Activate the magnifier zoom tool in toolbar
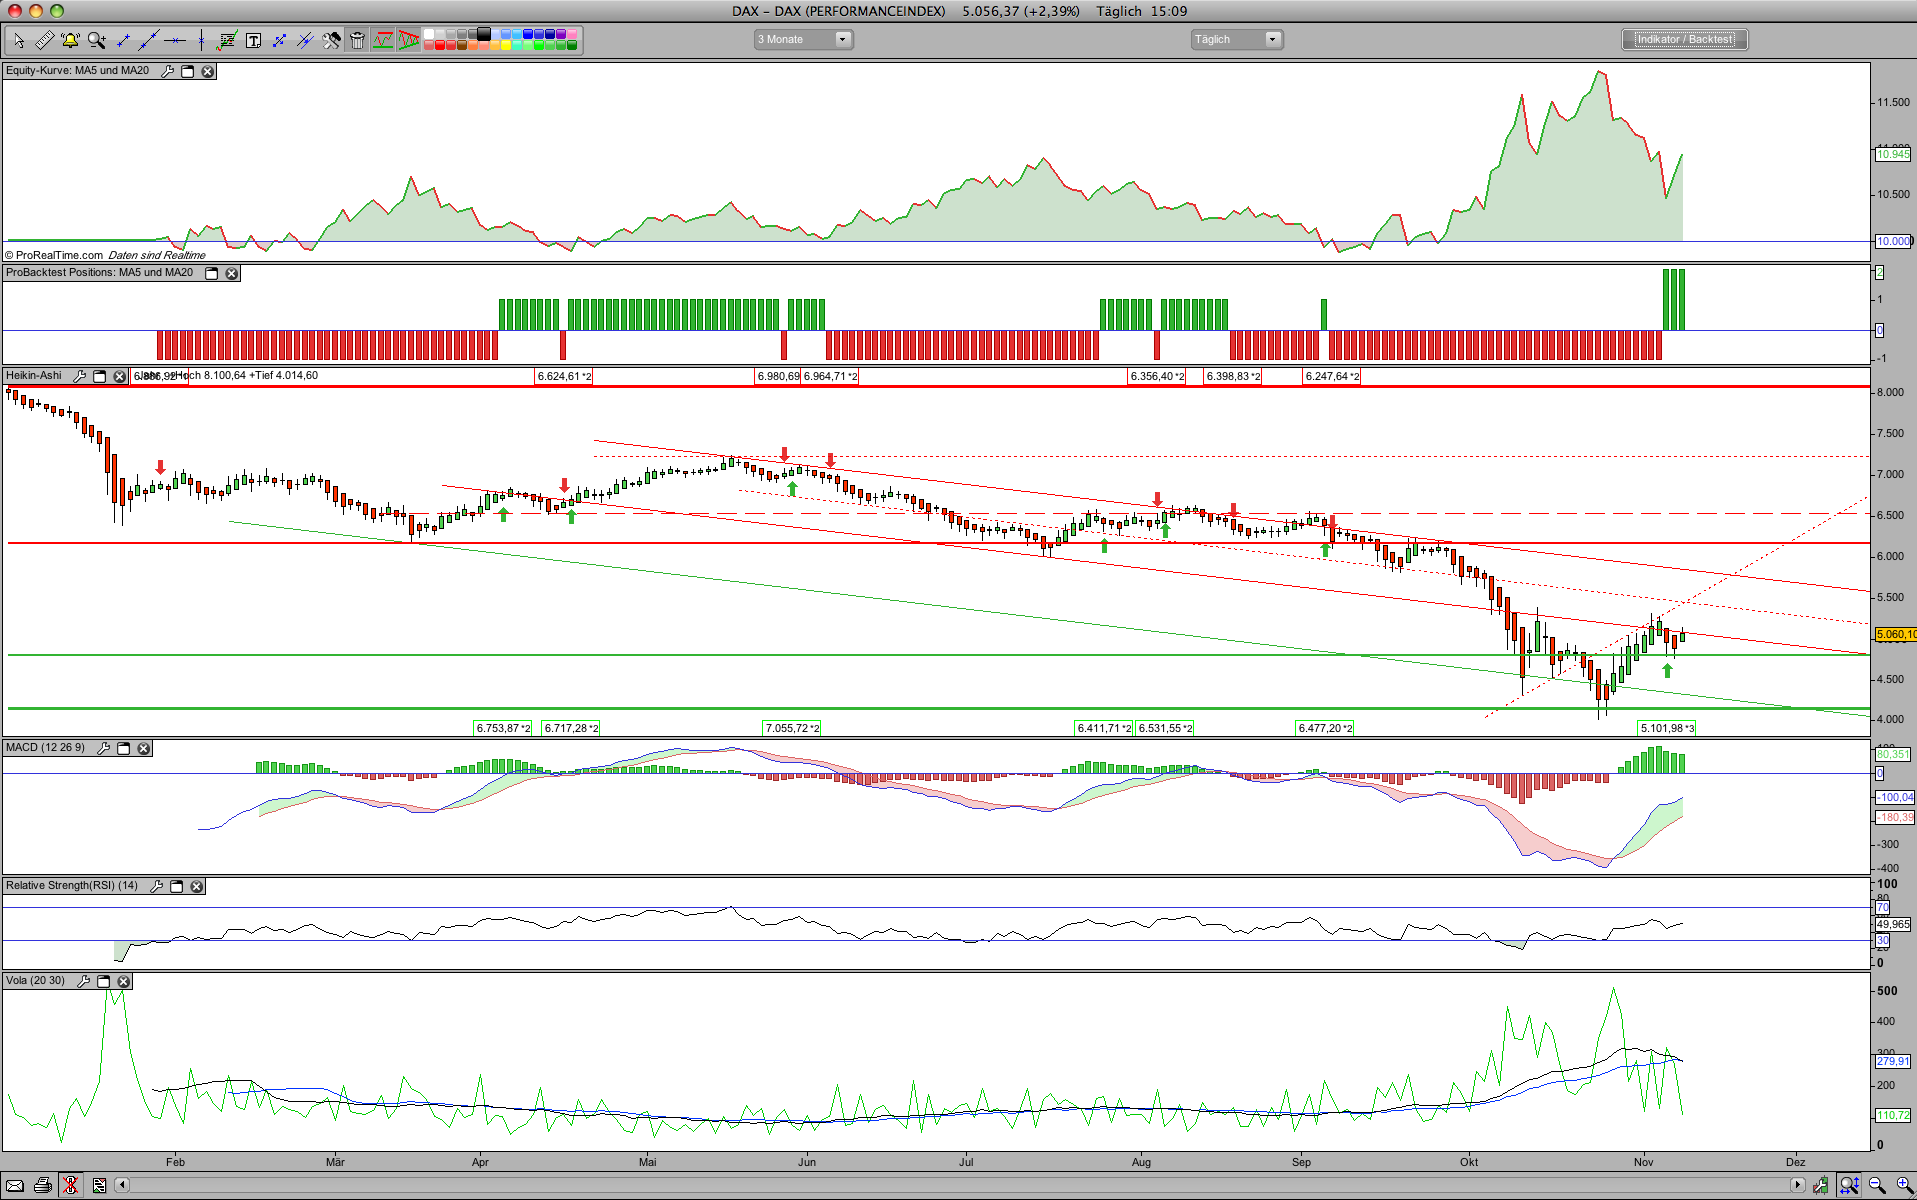The width and height of the screenshot is (1917, 1200). (x=97, y=40)
